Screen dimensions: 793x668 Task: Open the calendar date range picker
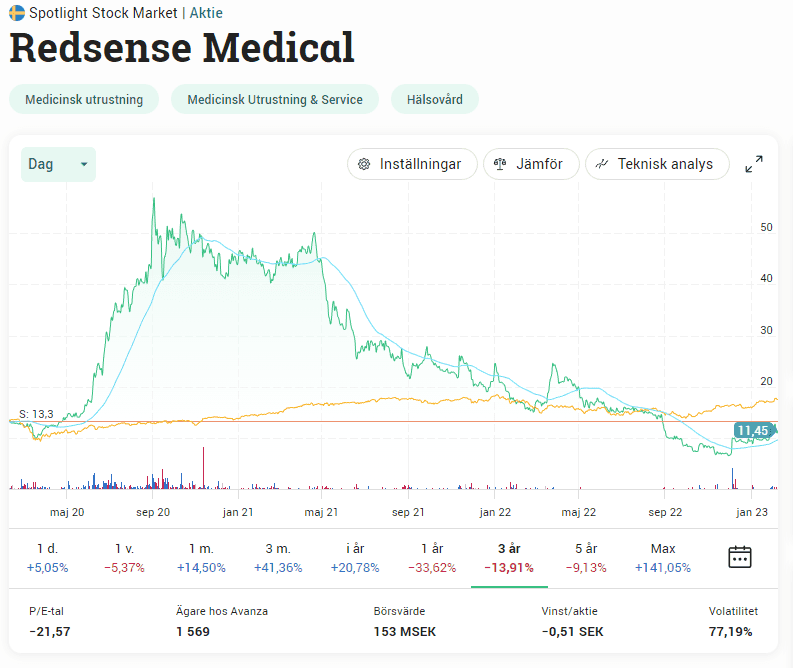[740, 557]
